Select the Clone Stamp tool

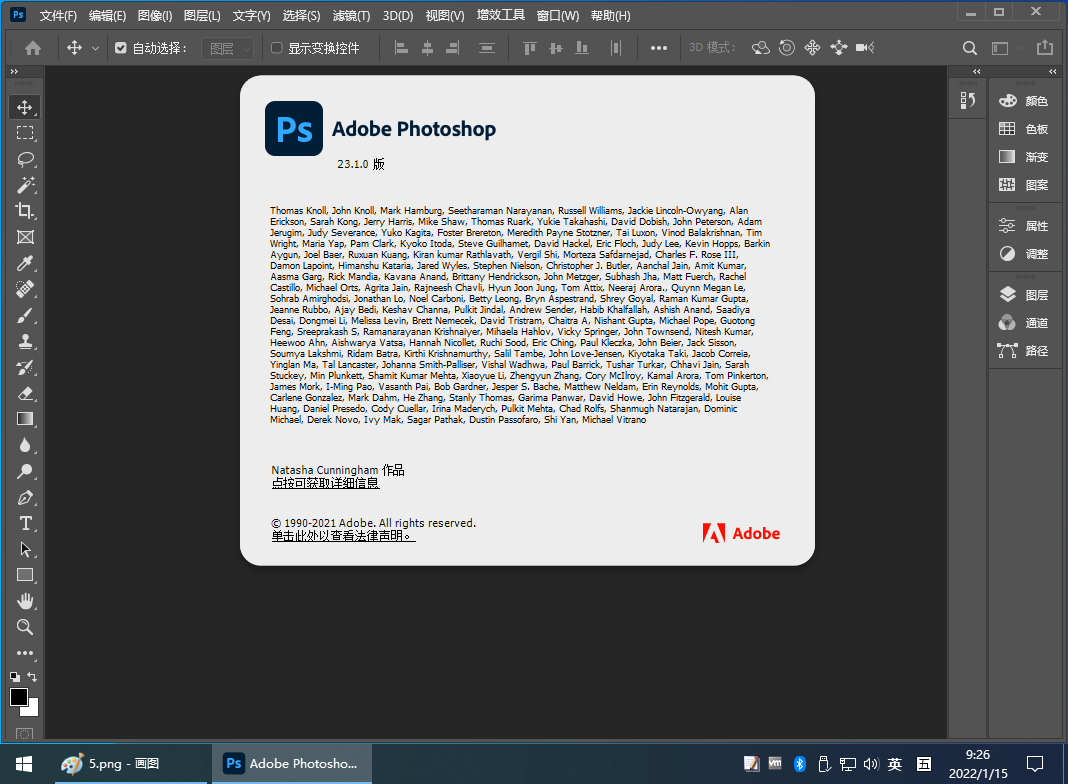point(25,341)
